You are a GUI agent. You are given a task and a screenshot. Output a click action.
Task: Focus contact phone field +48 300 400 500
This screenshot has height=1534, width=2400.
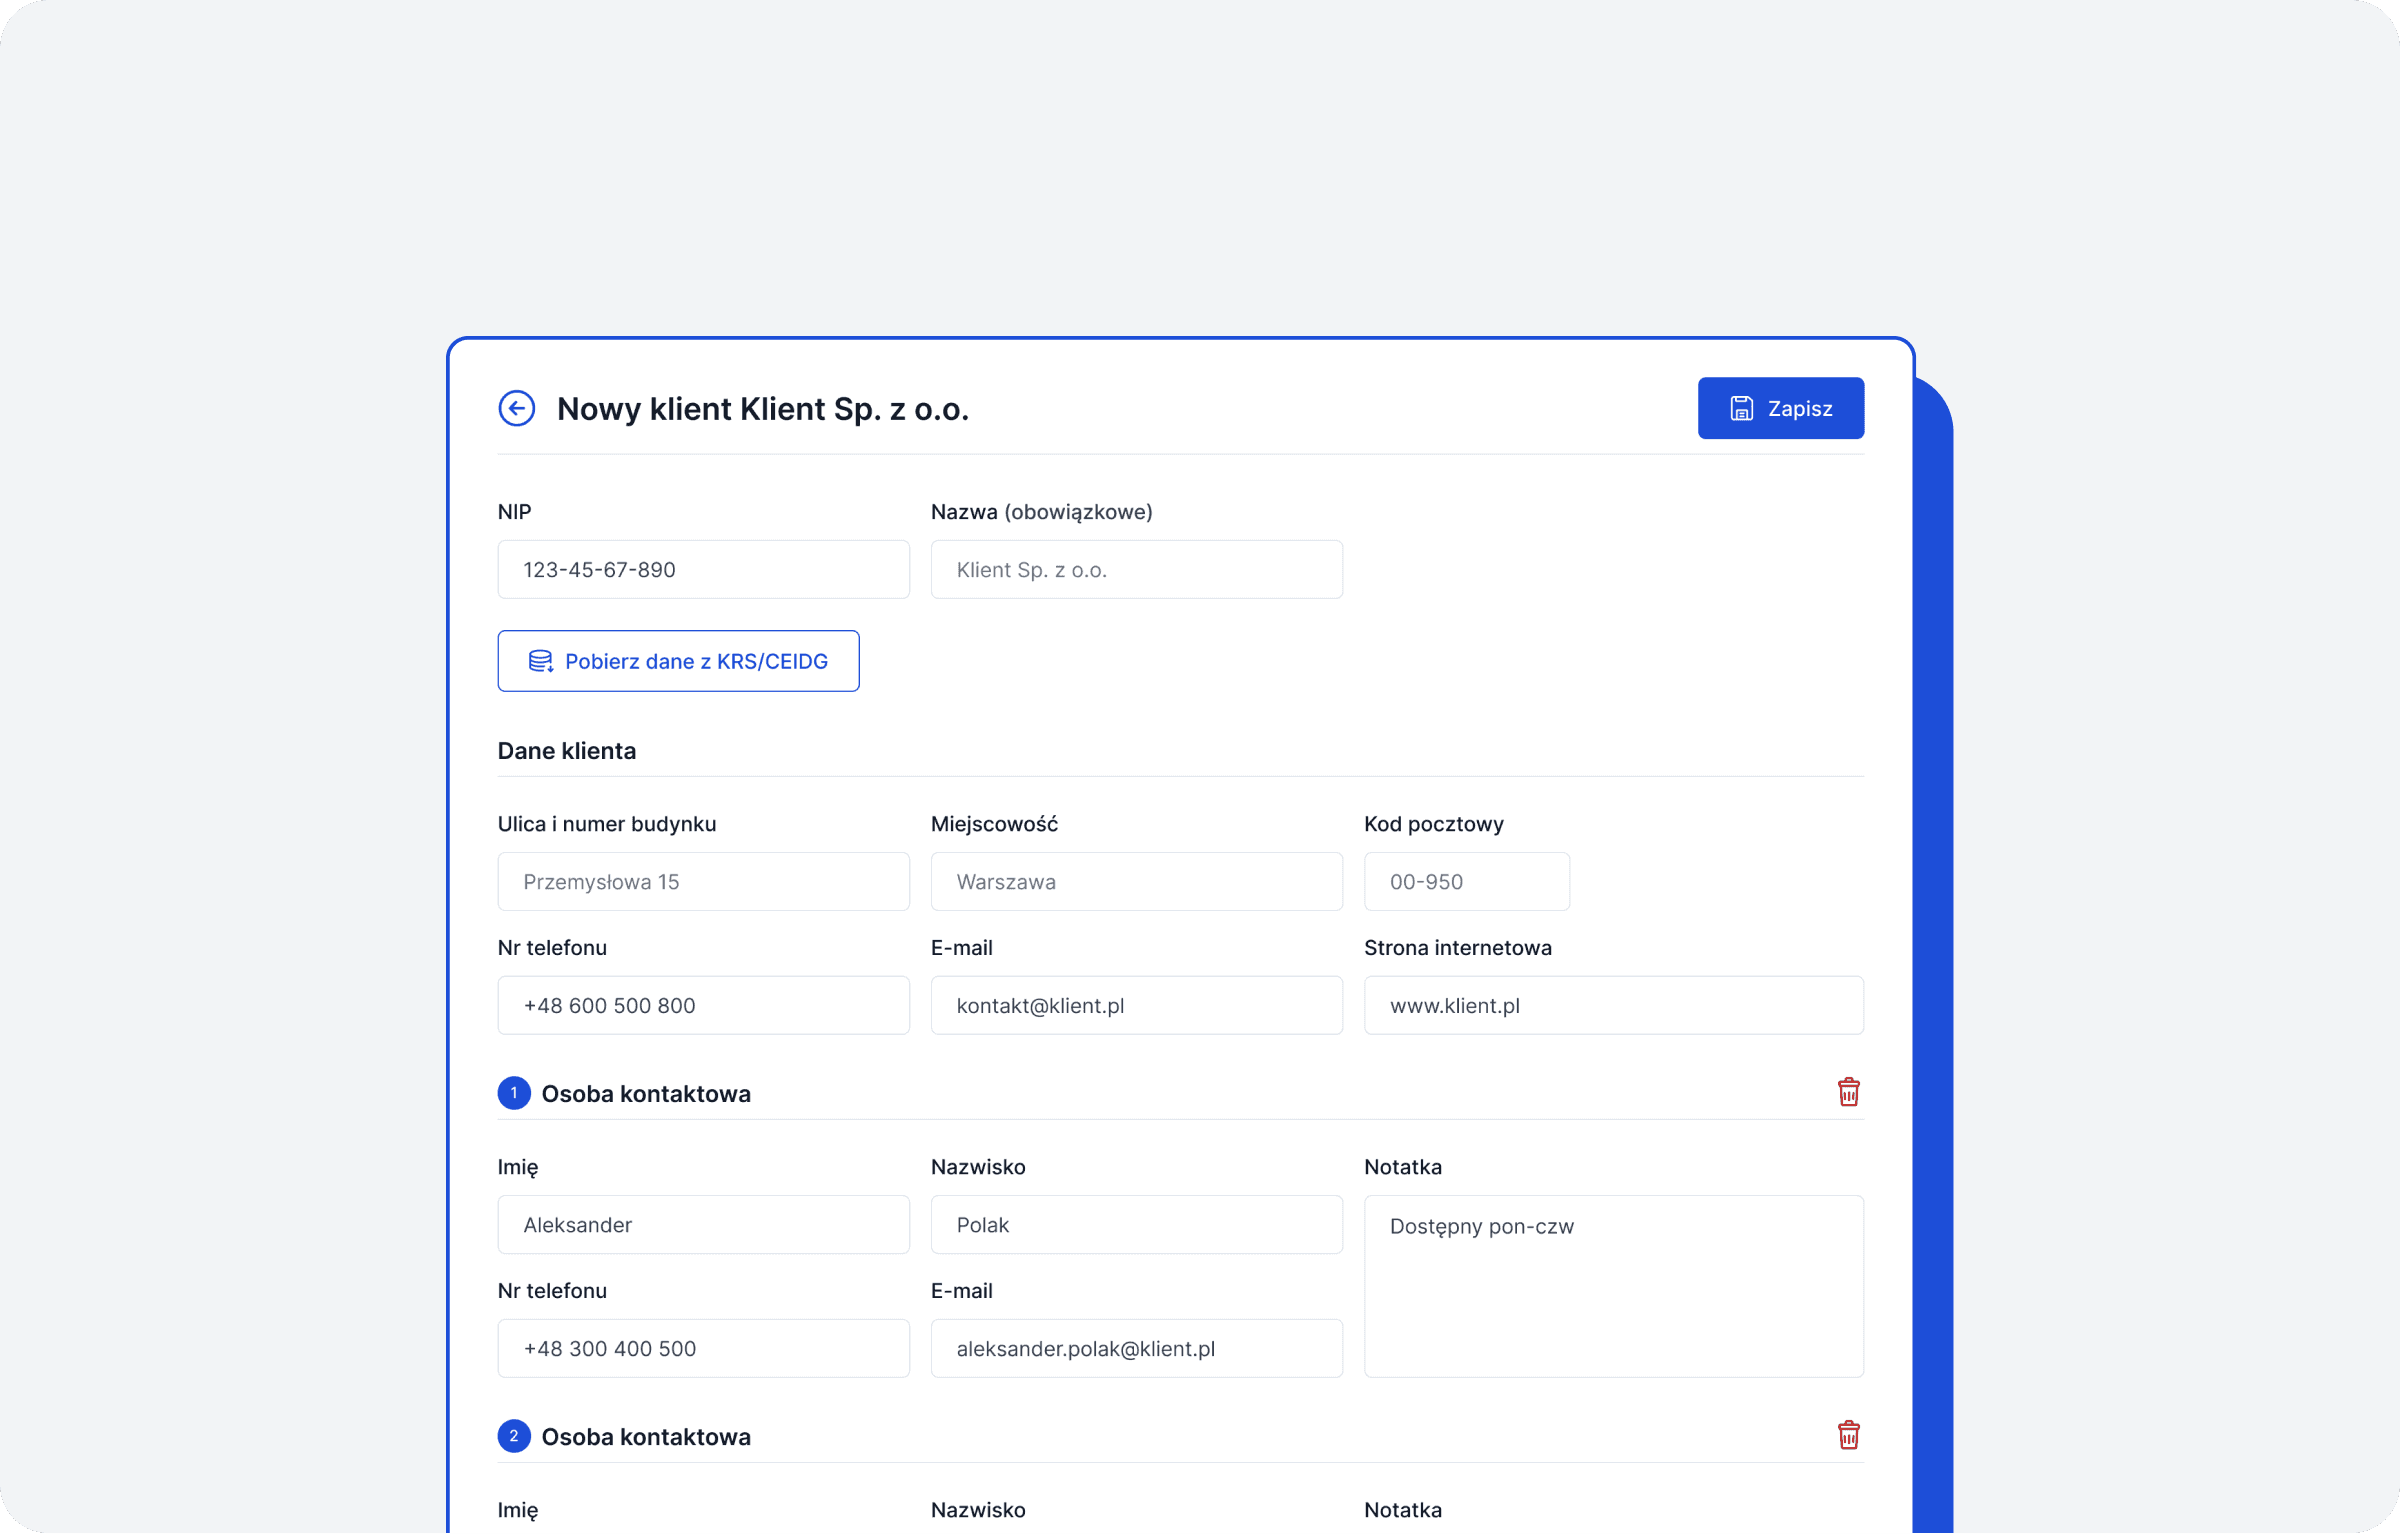703,1348
